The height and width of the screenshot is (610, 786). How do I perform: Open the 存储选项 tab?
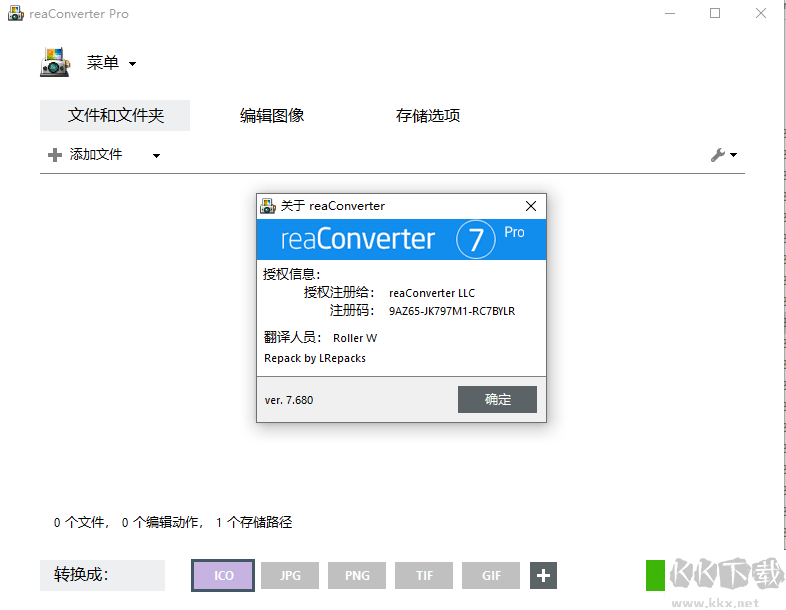click(x=428, y=115)
